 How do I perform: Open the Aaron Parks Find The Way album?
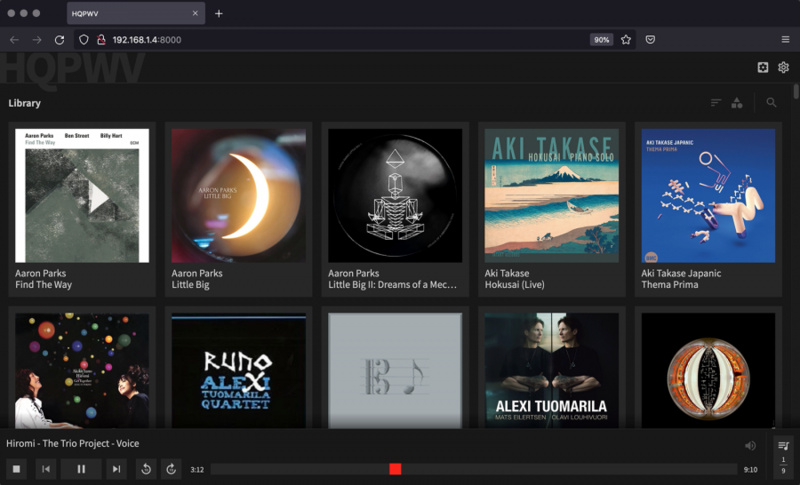click(83, 195)
